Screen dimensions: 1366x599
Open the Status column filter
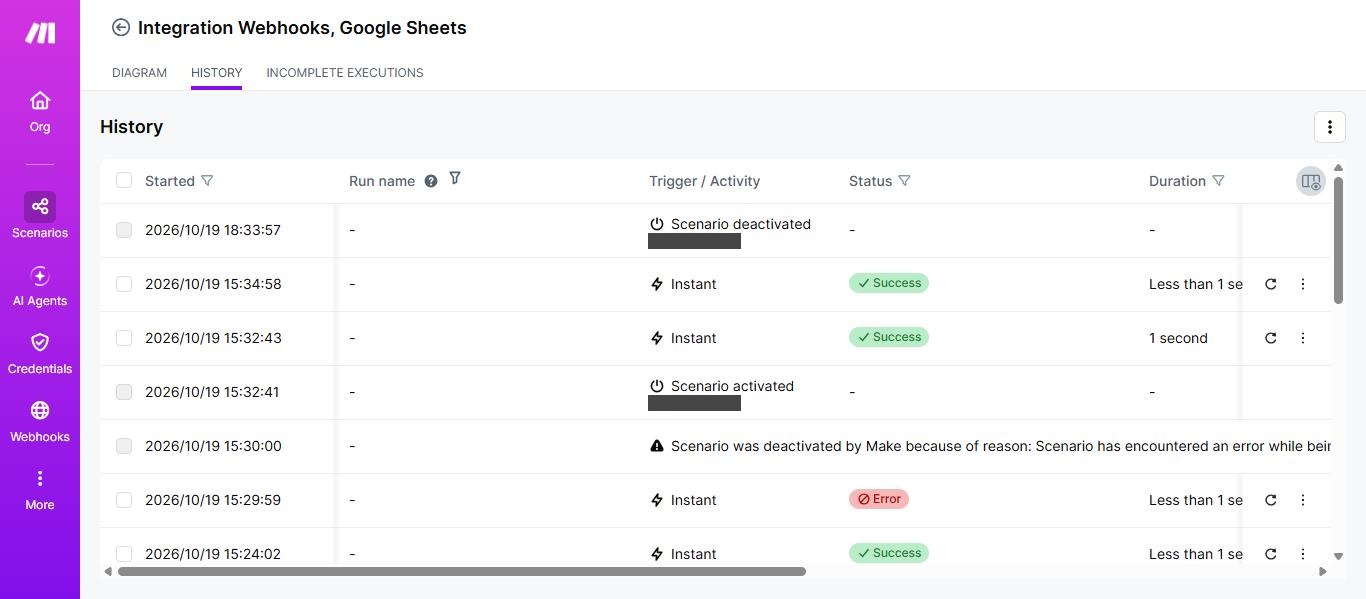[x=904, y=181]
